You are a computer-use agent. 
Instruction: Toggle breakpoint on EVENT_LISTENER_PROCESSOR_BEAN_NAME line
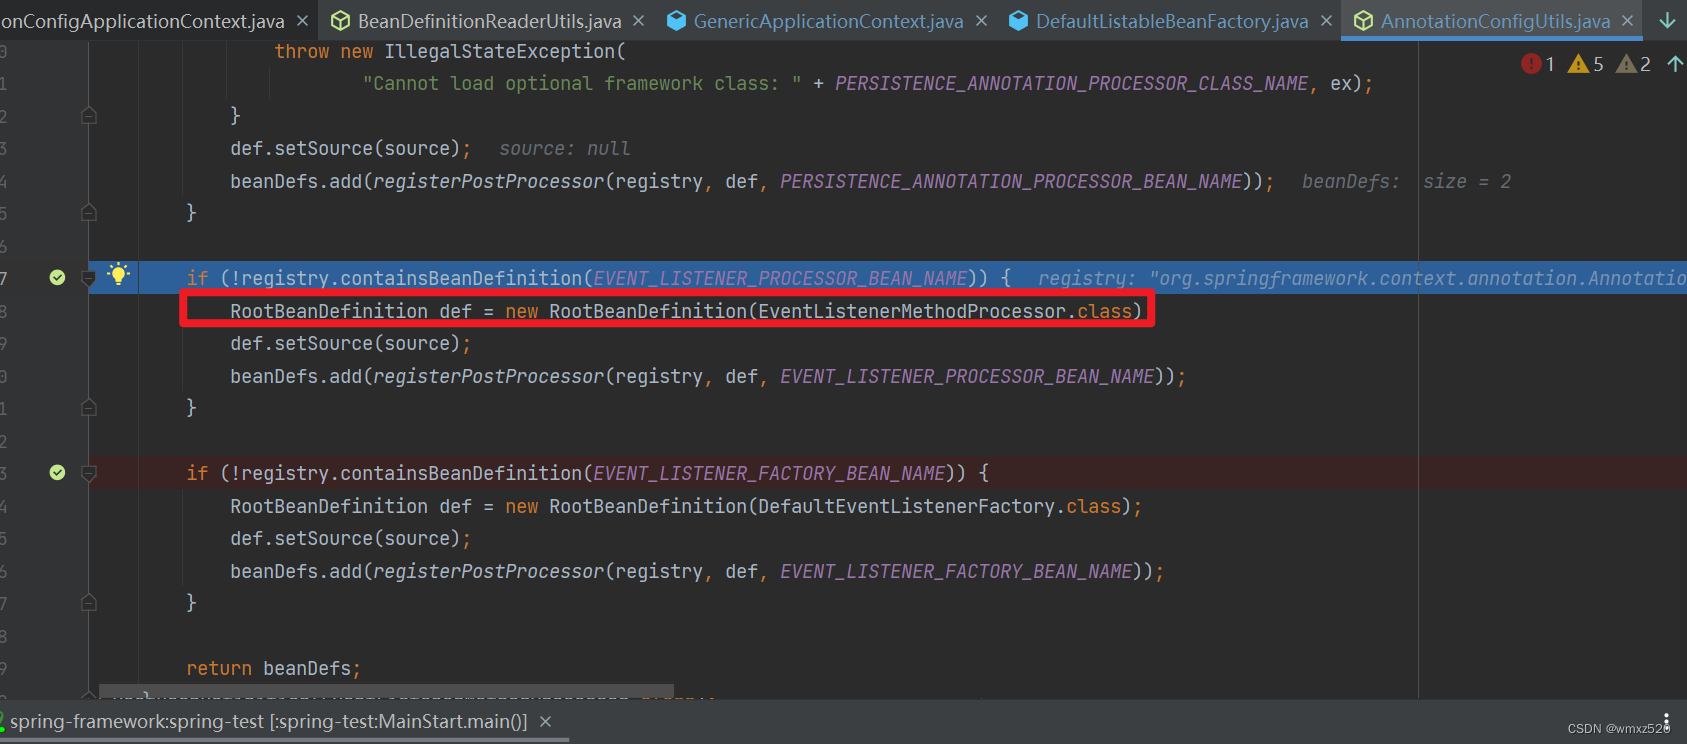[x=57, y=278]
